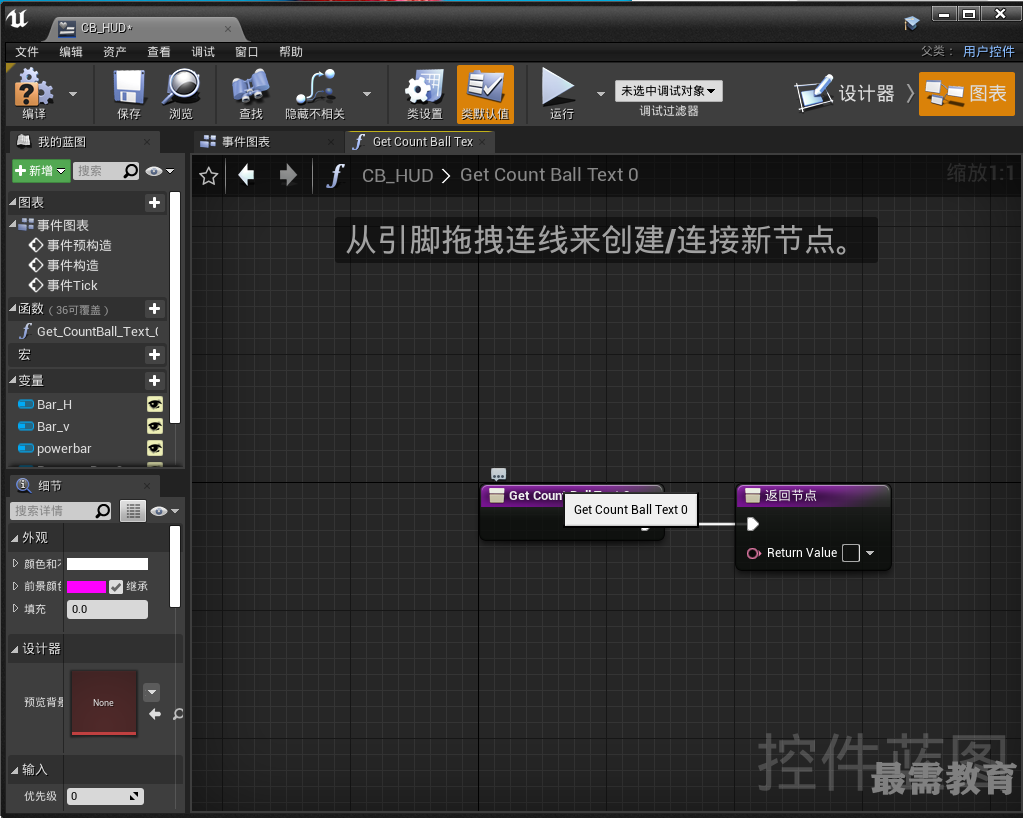
Task: Click the Find (查找) binoculars icon
Action: (x=251, y=93)
